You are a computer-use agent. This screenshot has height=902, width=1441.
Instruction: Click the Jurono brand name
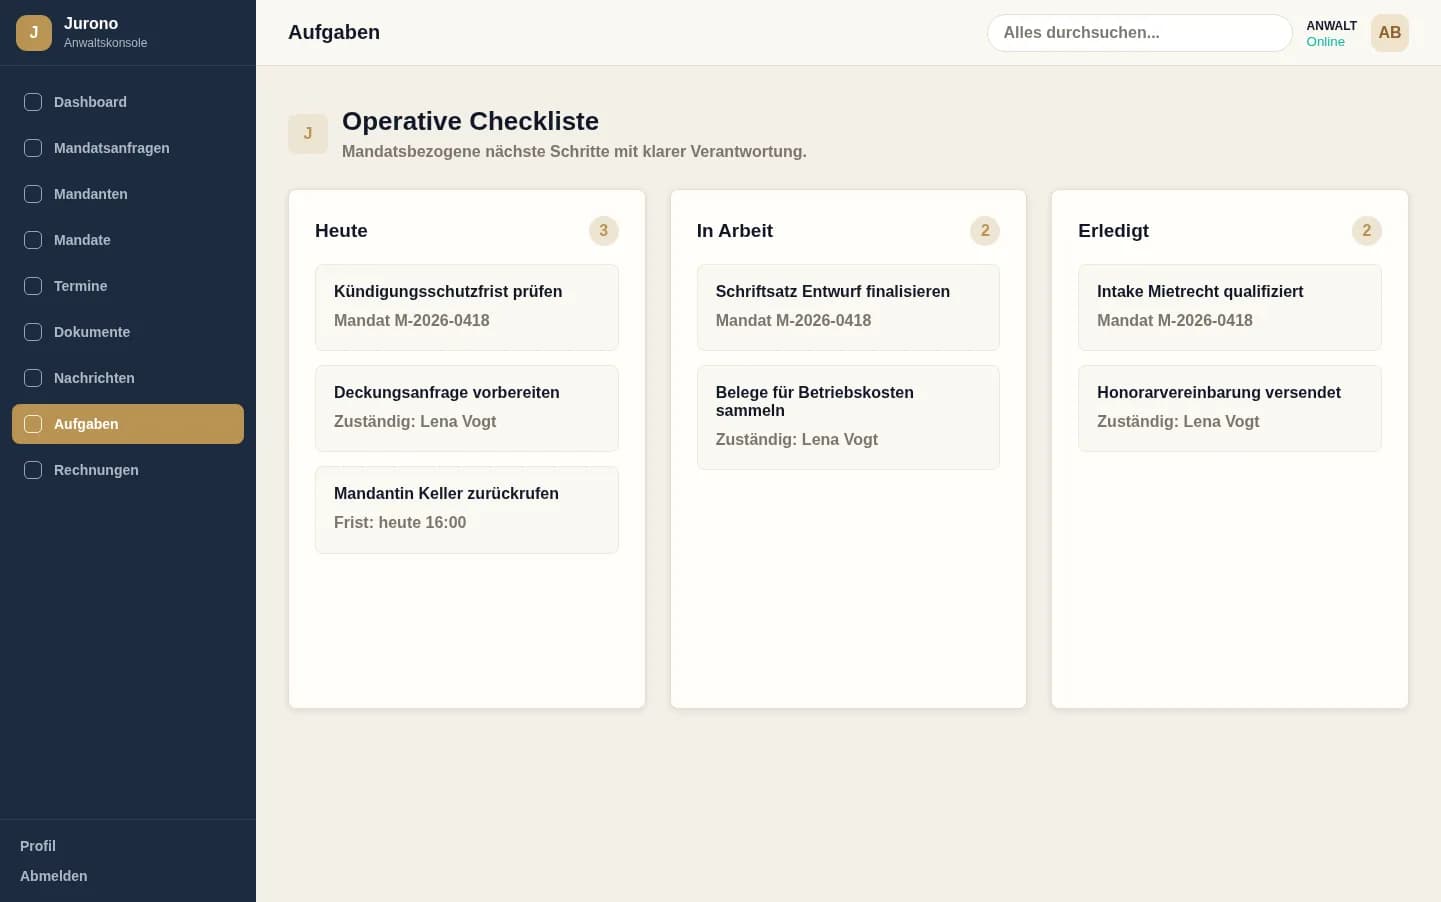tap(91, 23)
